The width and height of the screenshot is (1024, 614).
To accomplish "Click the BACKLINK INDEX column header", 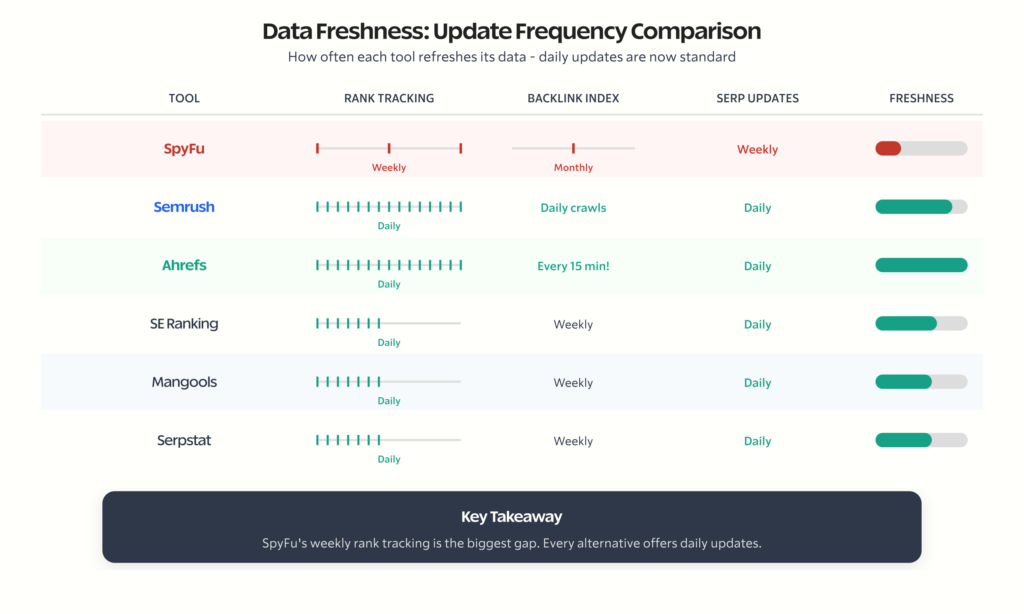I will click(573, 98).
